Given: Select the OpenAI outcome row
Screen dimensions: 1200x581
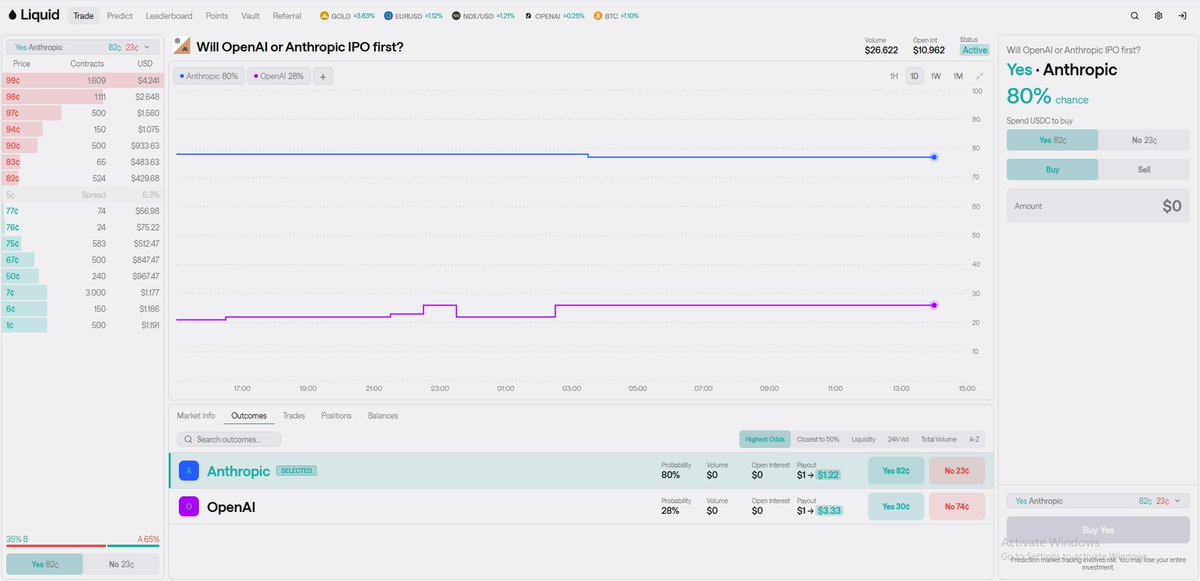Looking at the screenshot, I should pos(581,507).
